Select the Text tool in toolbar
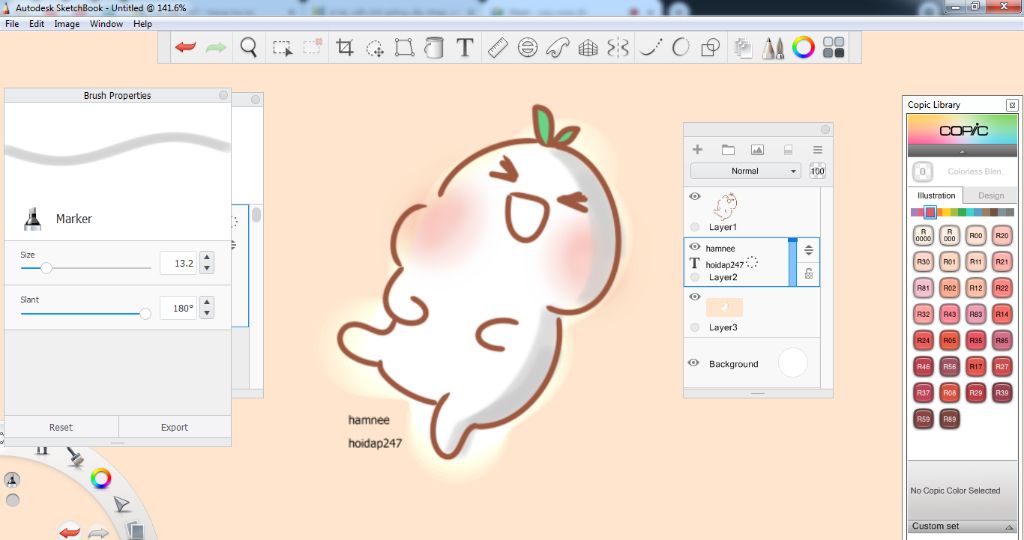The height and width of the screenshot is (540, 1024). pos(464,47)
